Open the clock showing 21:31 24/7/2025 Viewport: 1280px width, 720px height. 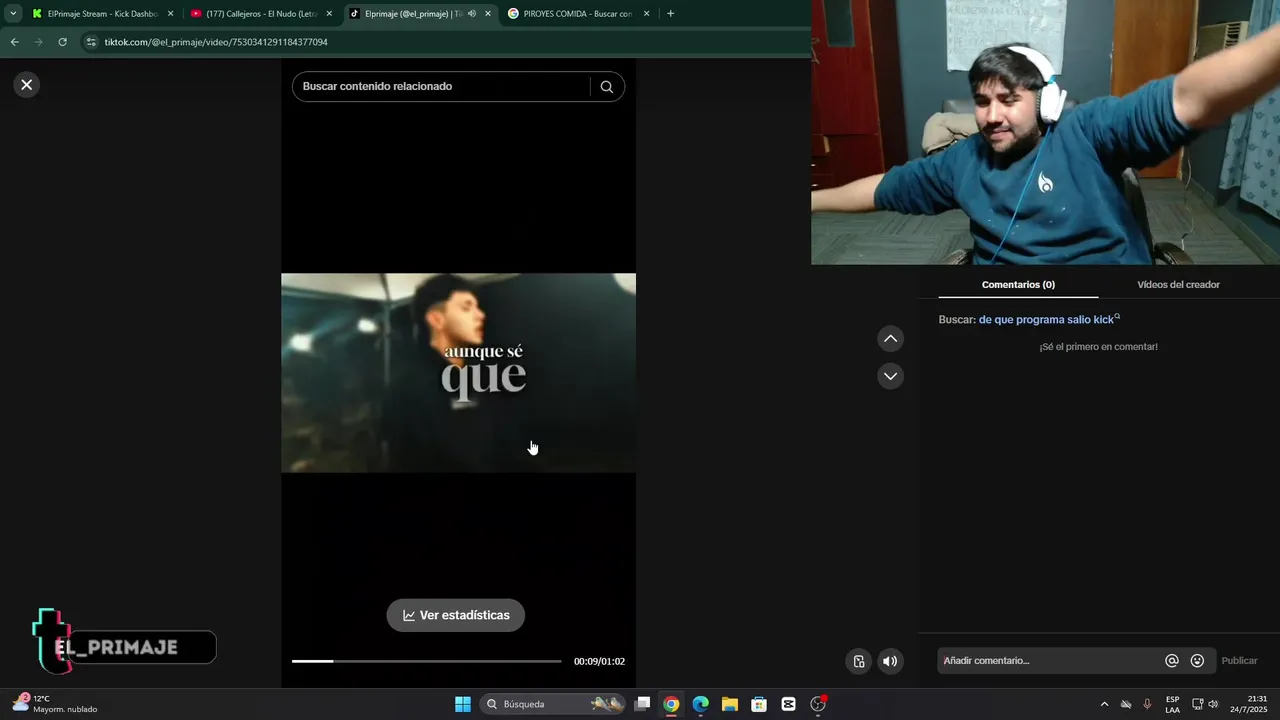pyautogui.click(x=1249, y=704)
